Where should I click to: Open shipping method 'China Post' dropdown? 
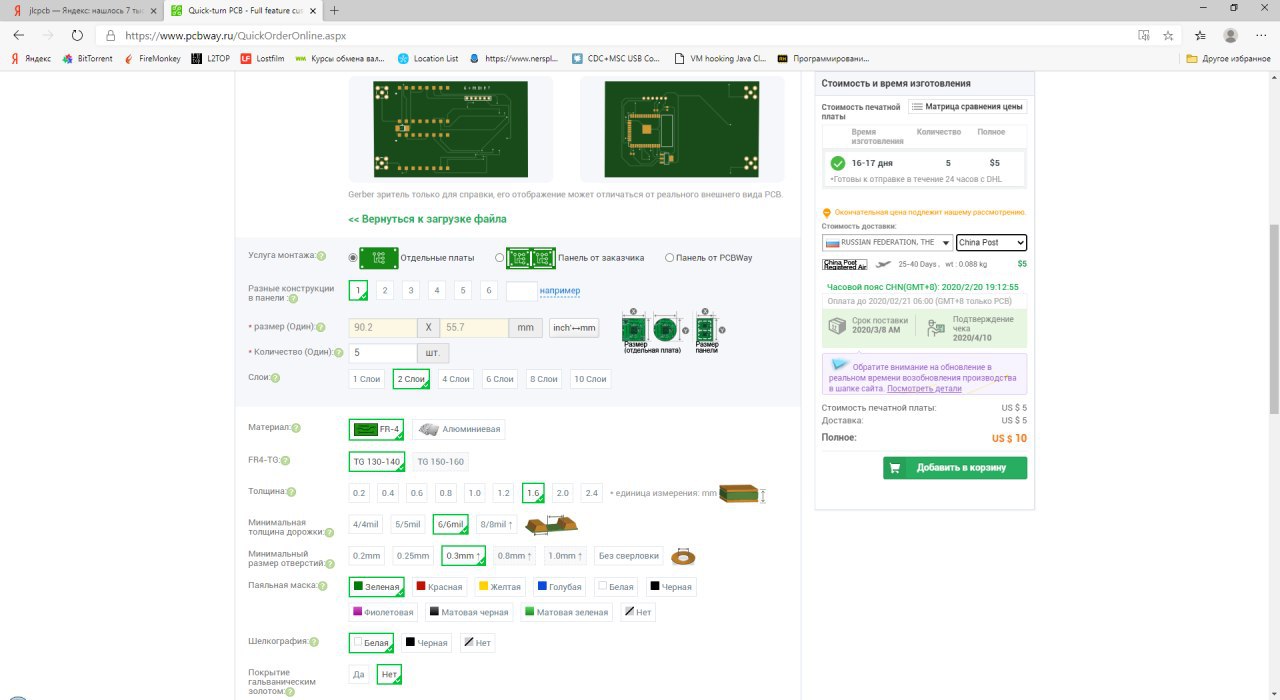[x=991, y=242]
